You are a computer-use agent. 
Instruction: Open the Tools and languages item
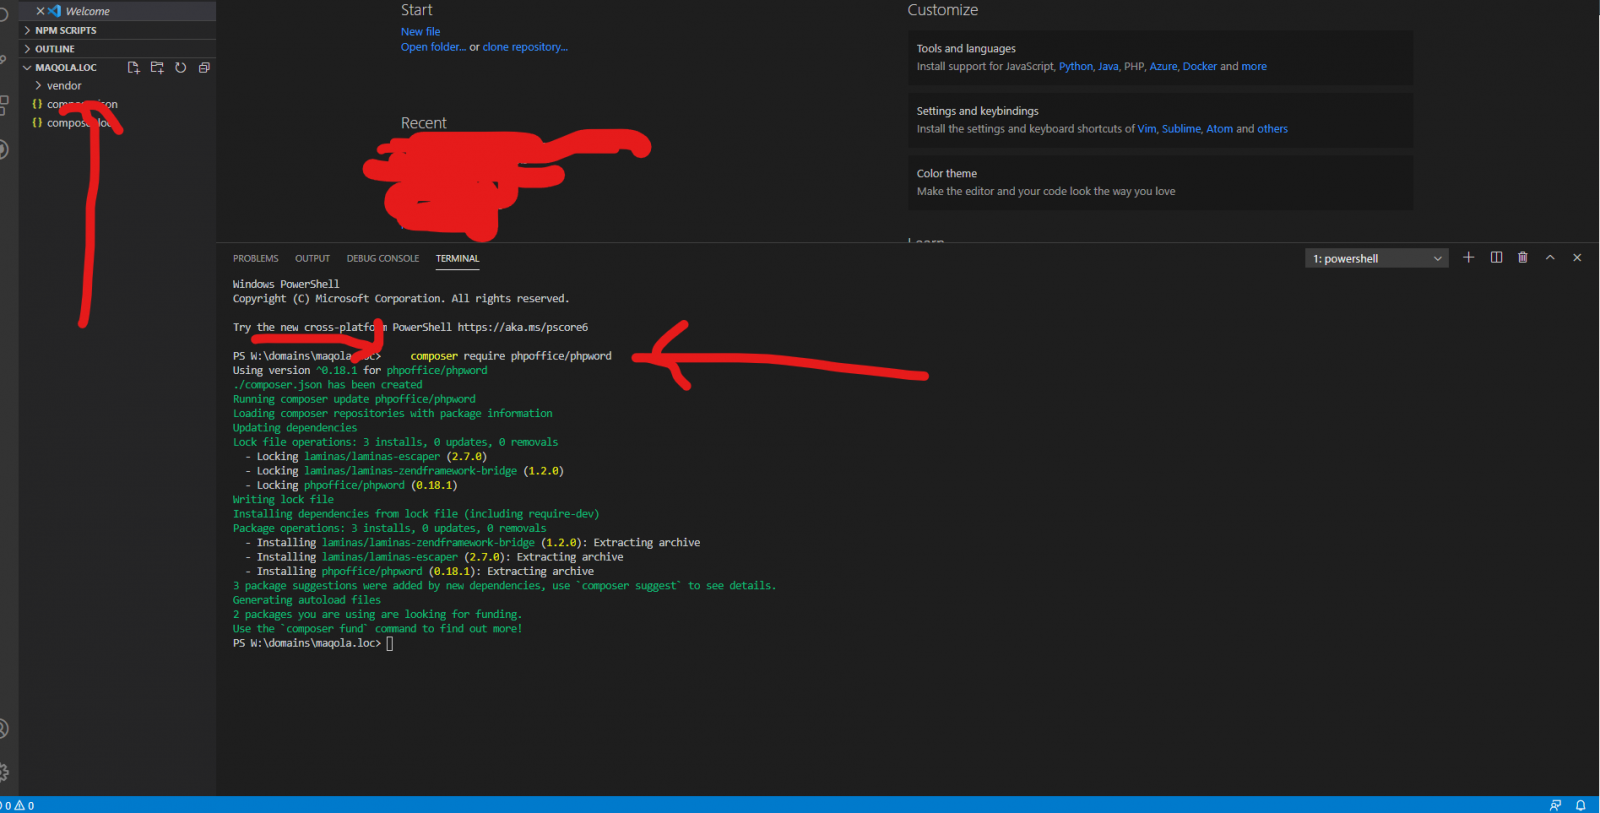click(x=1160, y=57)
